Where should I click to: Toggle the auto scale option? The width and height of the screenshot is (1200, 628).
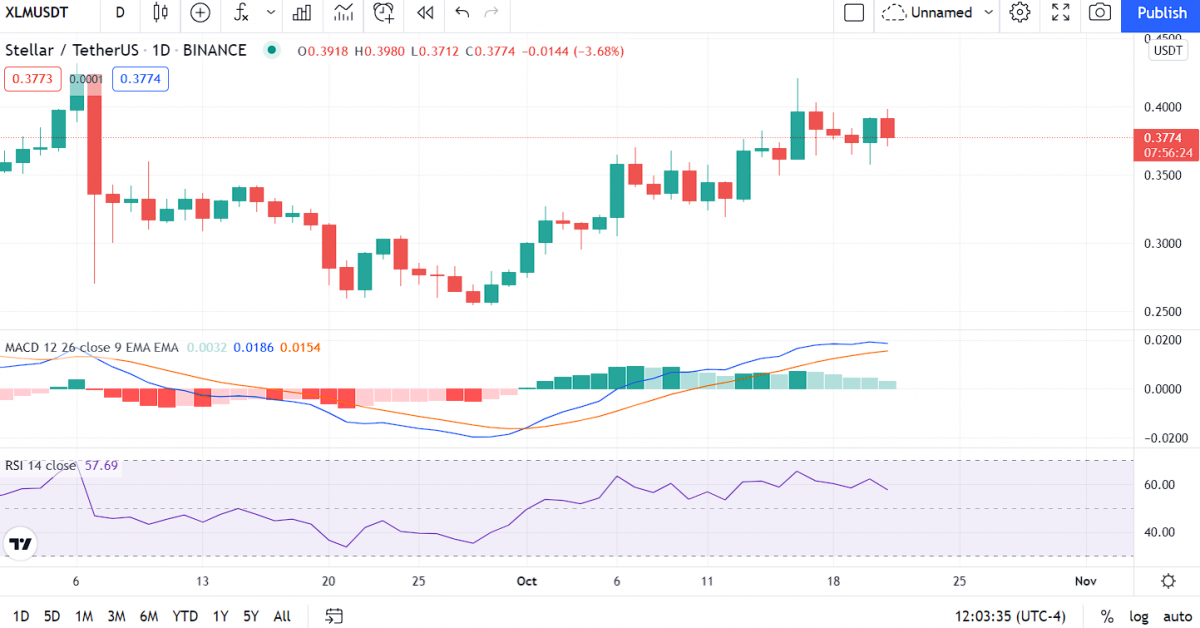1177,616
